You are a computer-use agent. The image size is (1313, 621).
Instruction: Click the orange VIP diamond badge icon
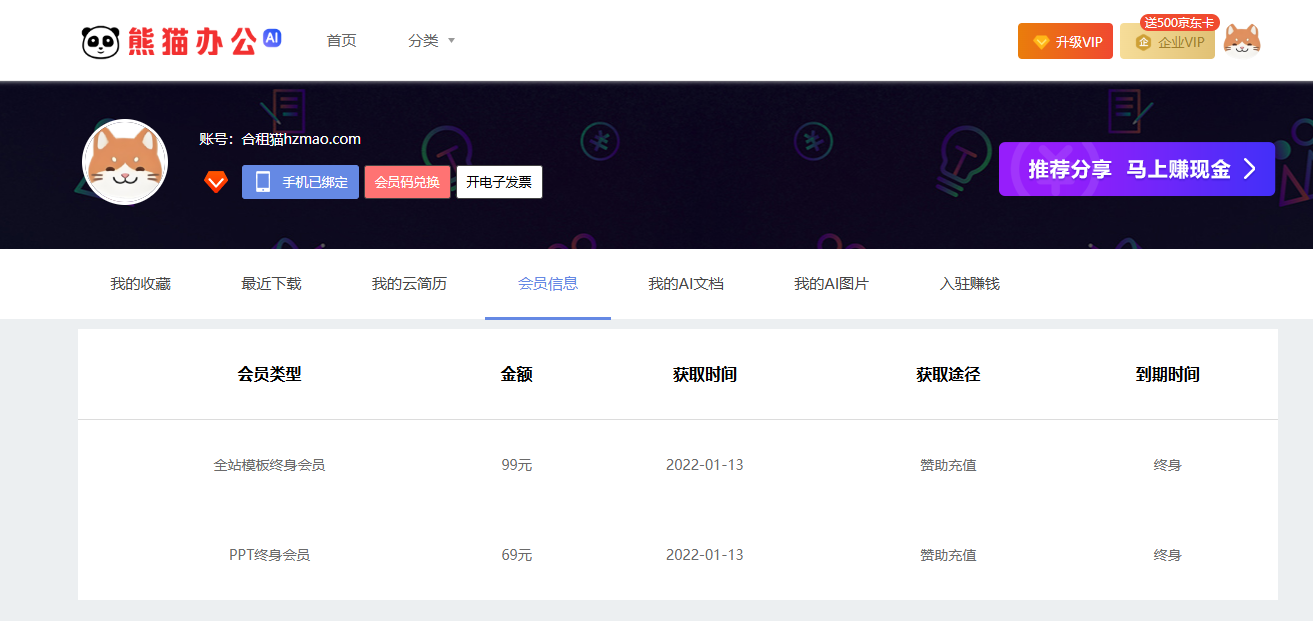point(216,182)
